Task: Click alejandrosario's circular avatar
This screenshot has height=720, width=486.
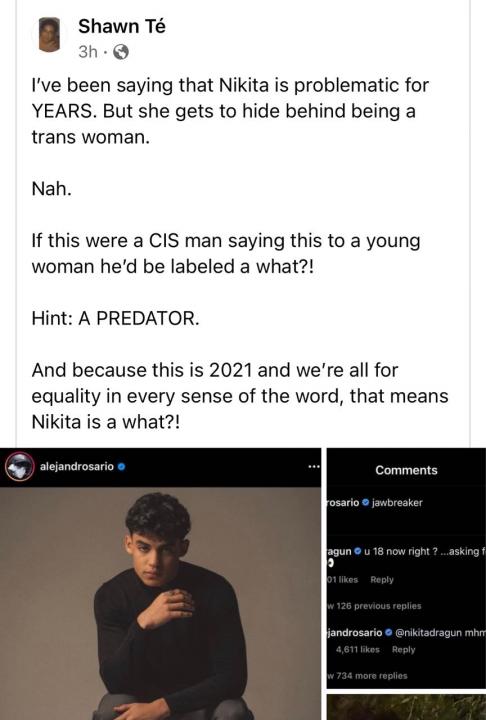Action: [20, 467]
